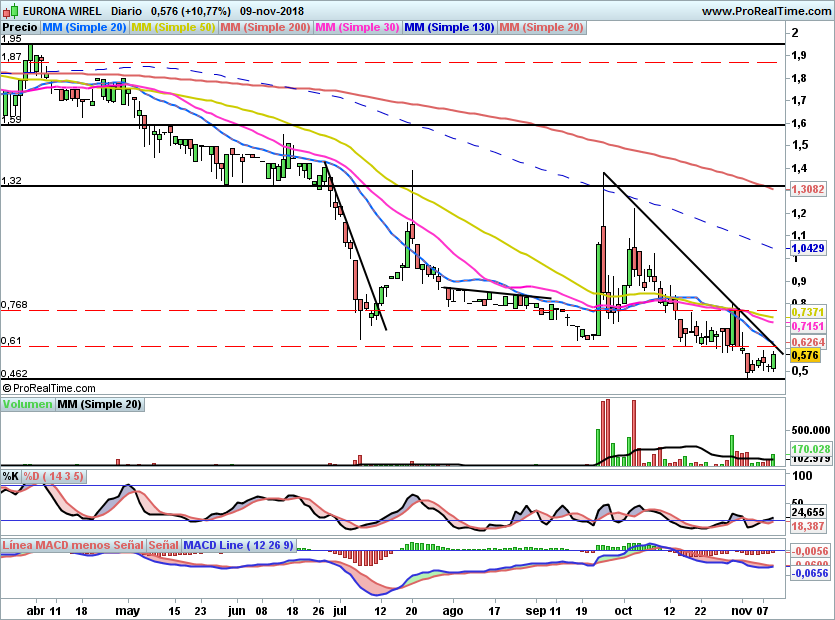Click the 1,59 support level label
835x620 pixels.
pos(11,119)
